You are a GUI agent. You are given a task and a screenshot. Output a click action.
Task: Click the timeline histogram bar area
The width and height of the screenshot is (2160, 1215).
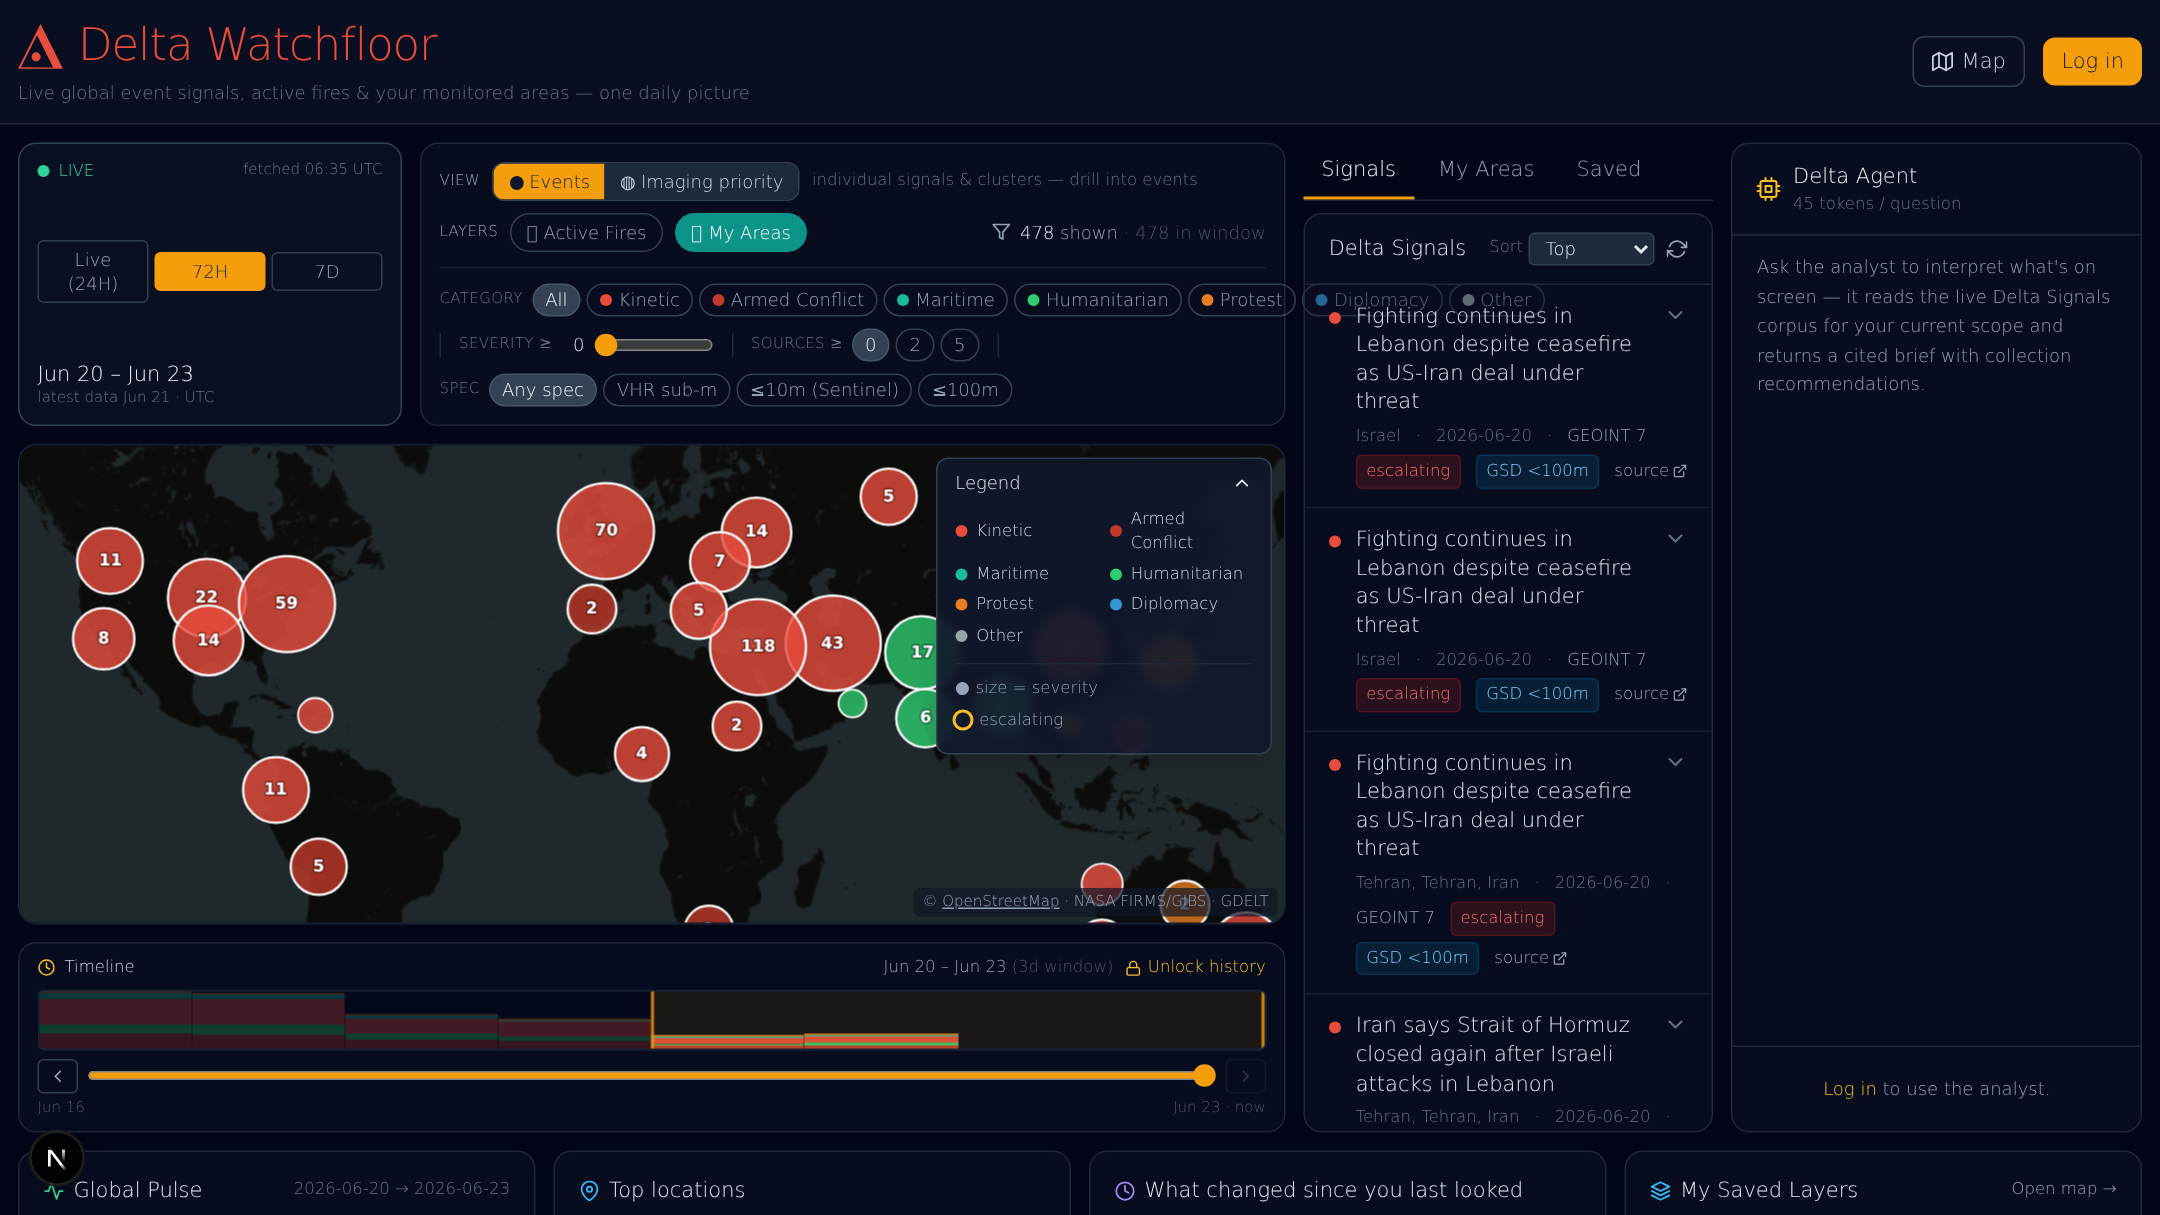pos(651,1020)
